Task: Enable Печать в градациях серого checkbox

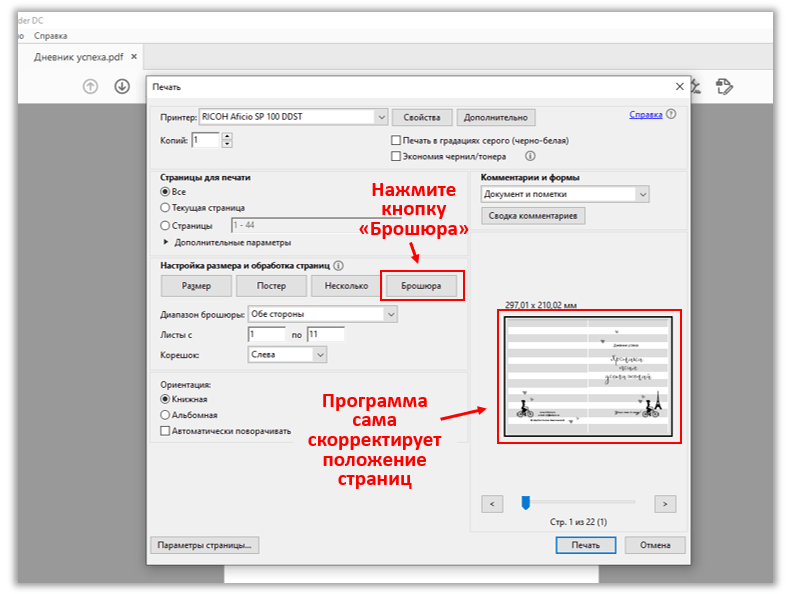Action: pos(396,140)
